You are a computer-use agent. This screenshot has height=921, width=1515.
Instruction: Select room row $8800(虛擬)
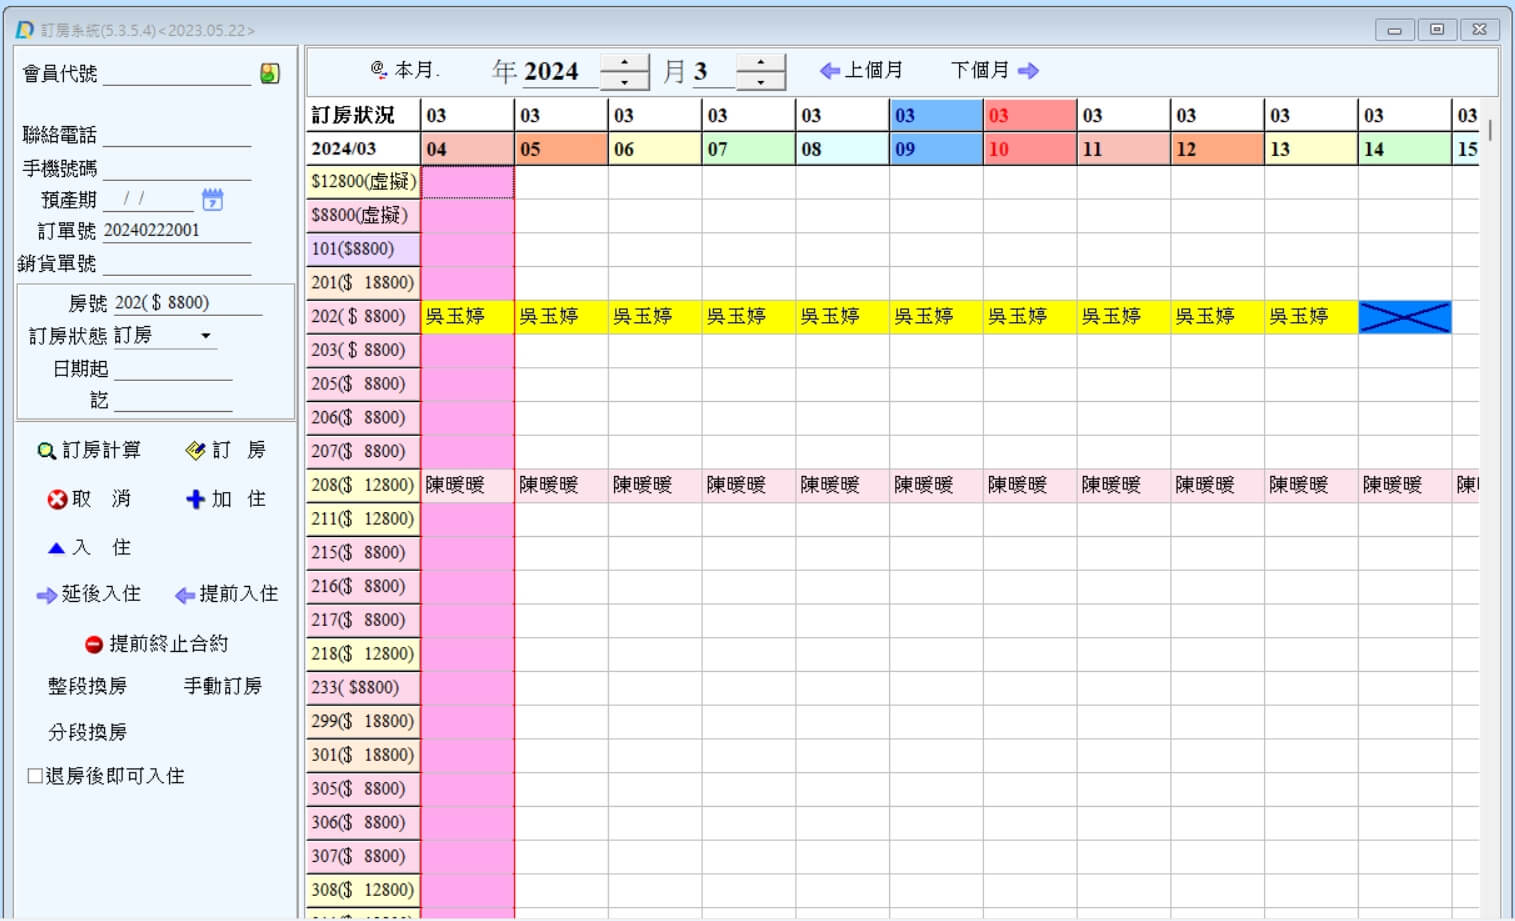[363, 215]
